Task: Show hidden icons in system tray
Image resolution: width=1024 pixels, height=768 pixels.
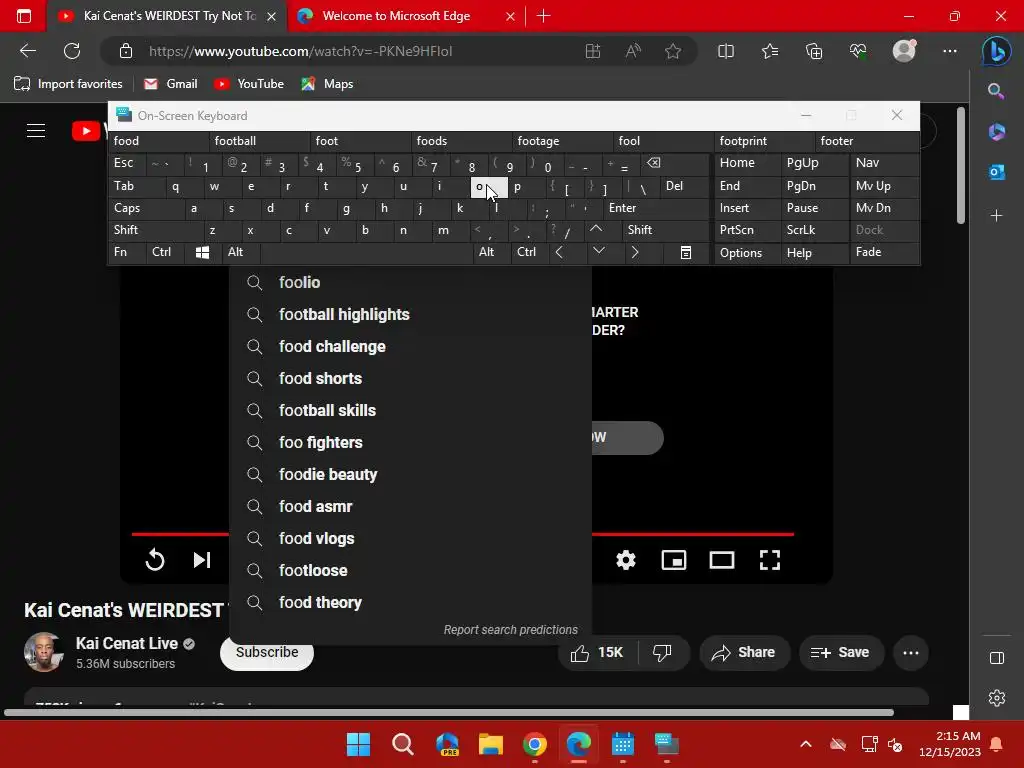Action: tap(806, 744)
